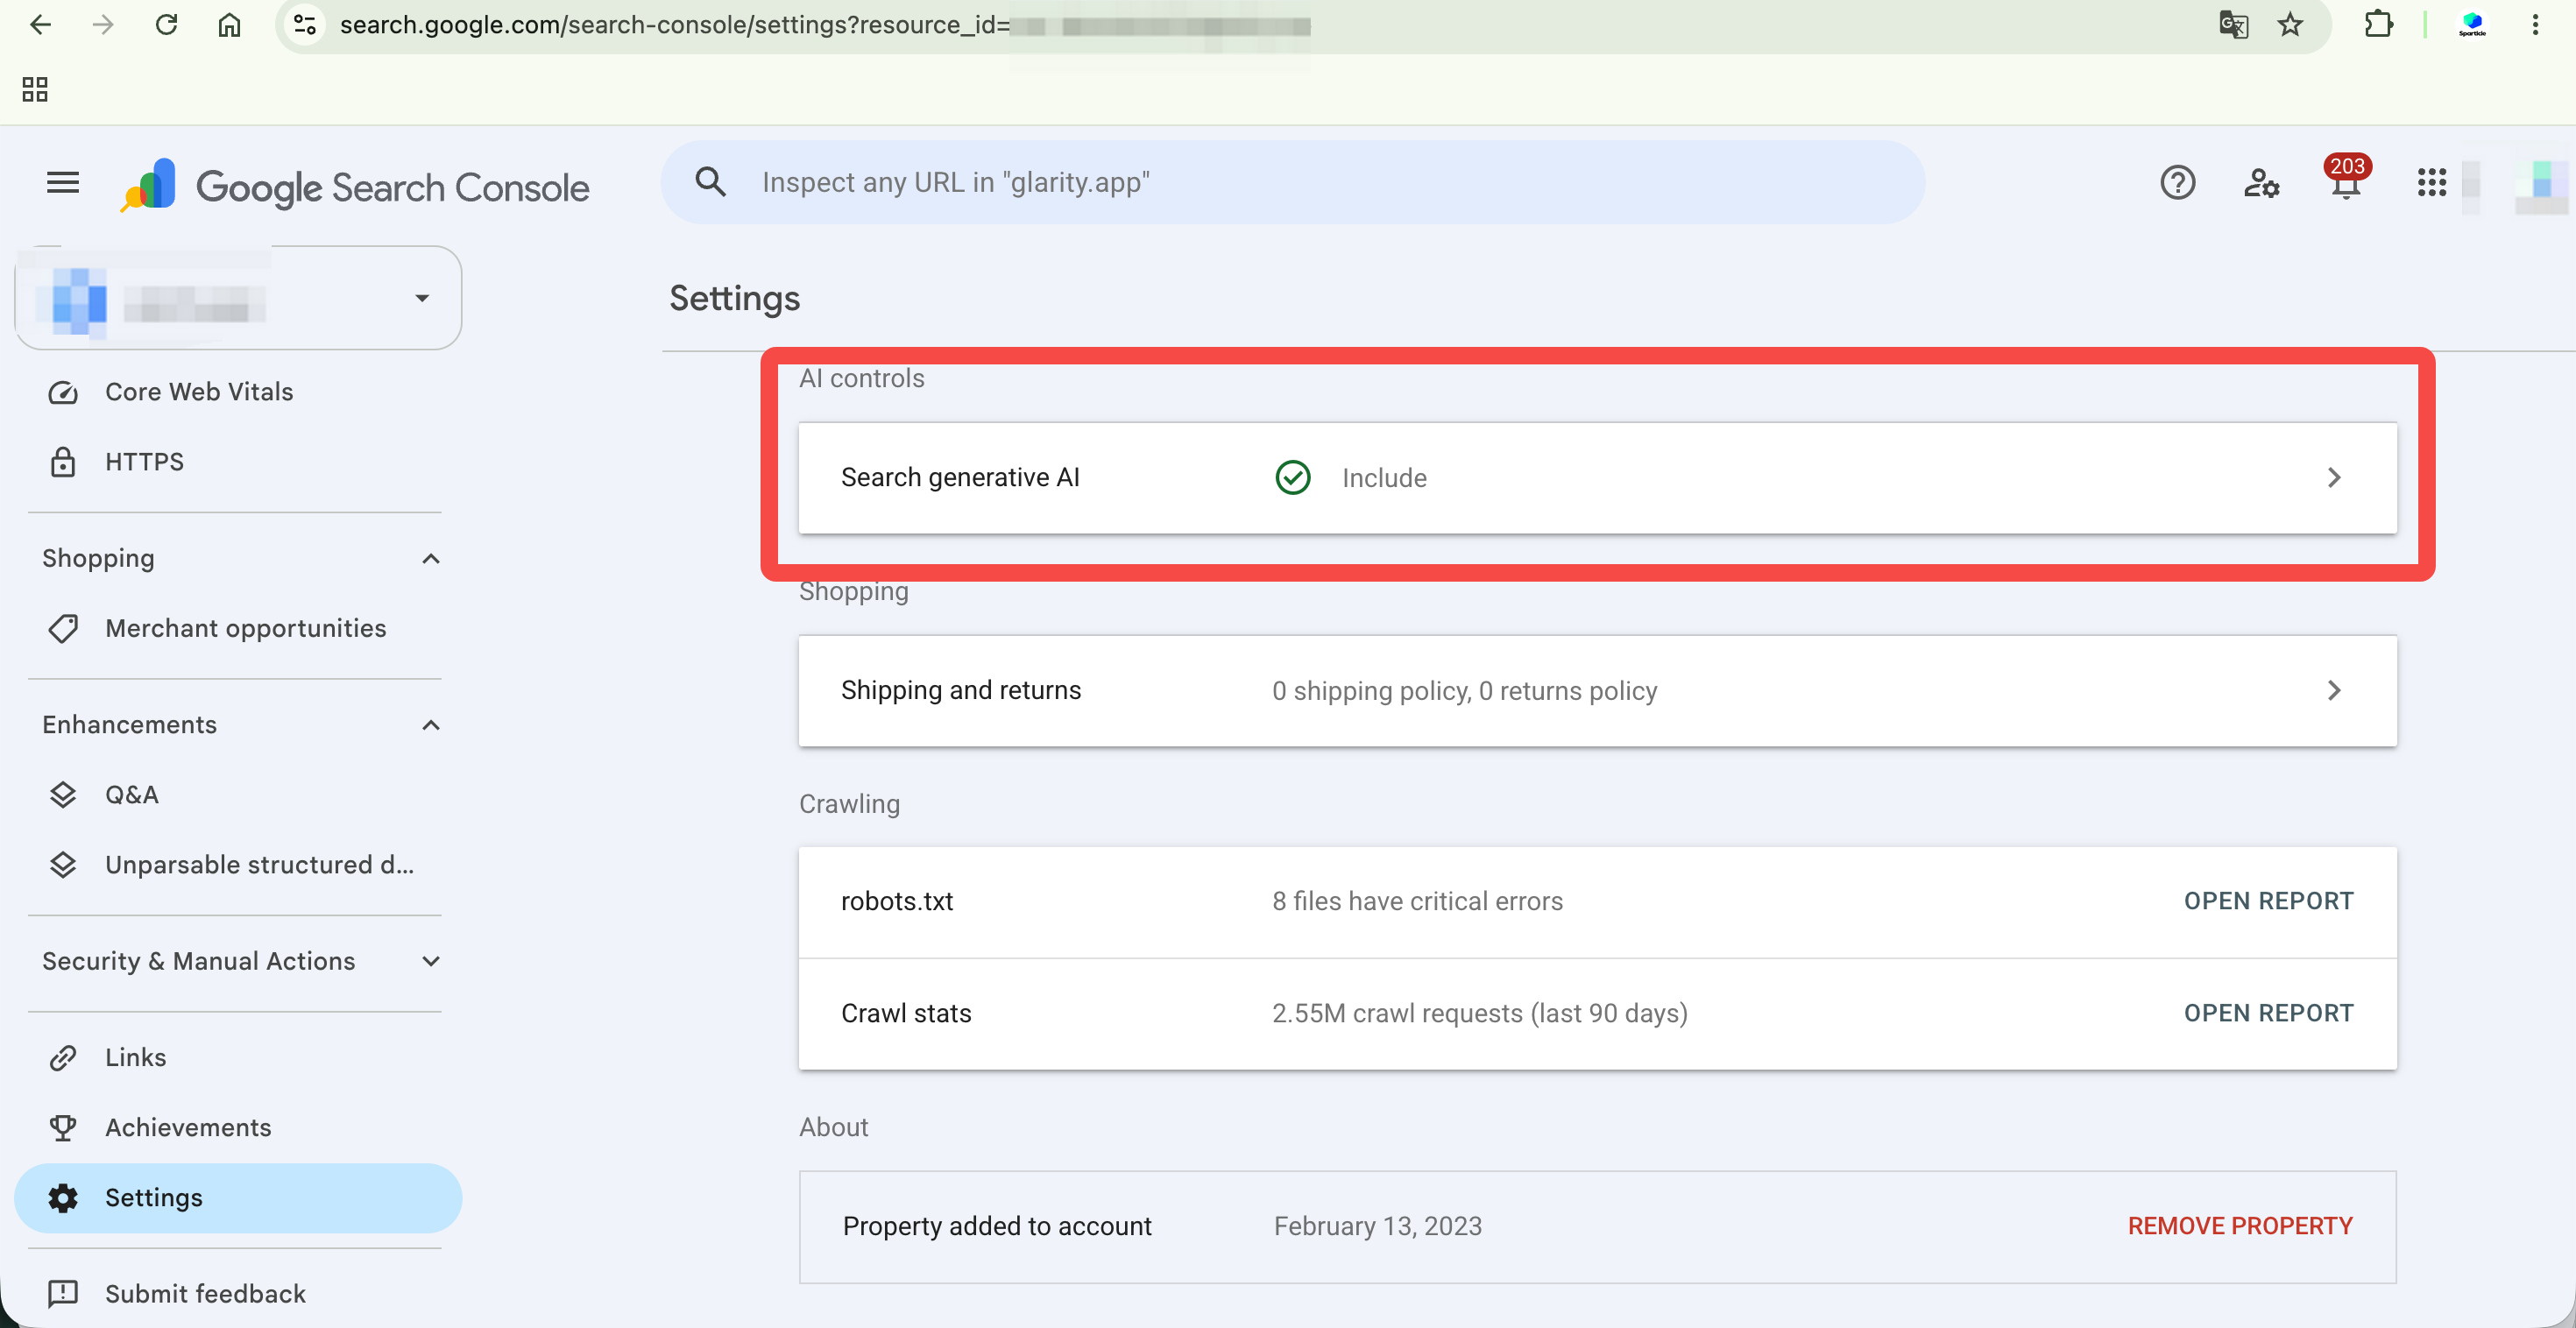The height and width of the screenshot is (1328, 2576).
Task: Open the Achievements page
Action: point(238,1127)
